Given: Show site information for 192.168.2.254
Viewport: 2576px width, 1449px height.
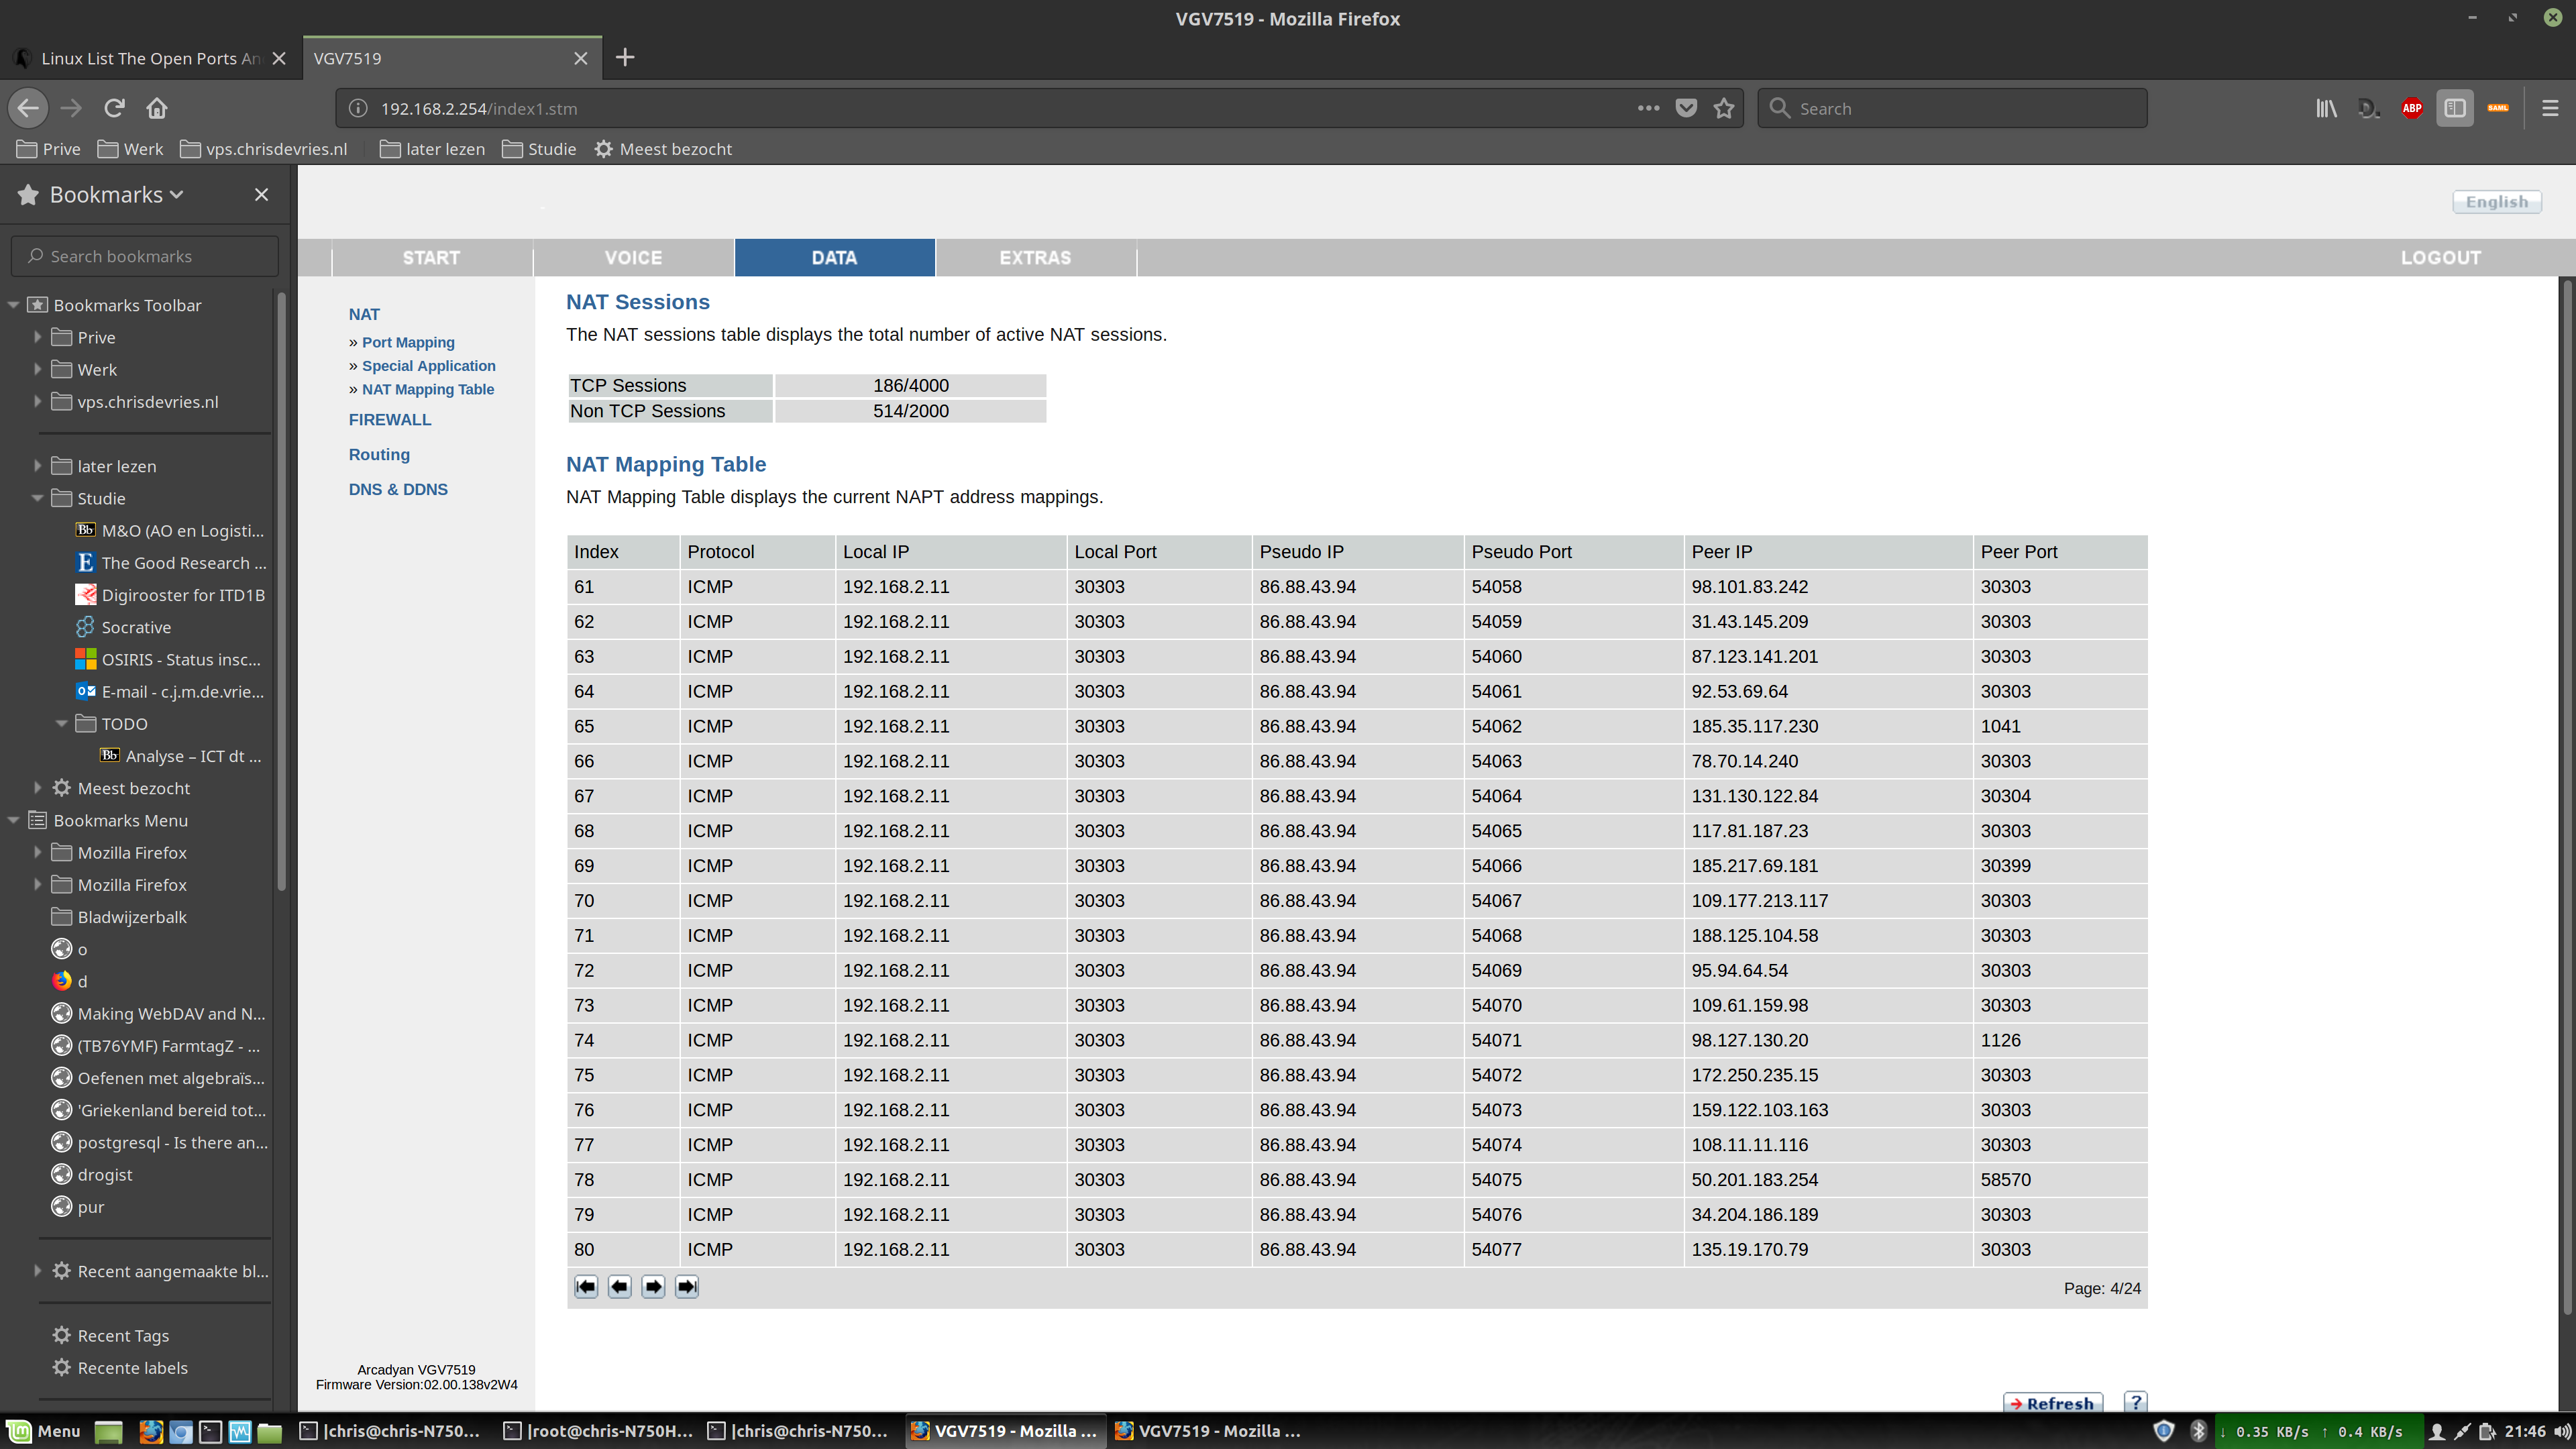Looking at the screenshot, I should (x=358, y=108).
